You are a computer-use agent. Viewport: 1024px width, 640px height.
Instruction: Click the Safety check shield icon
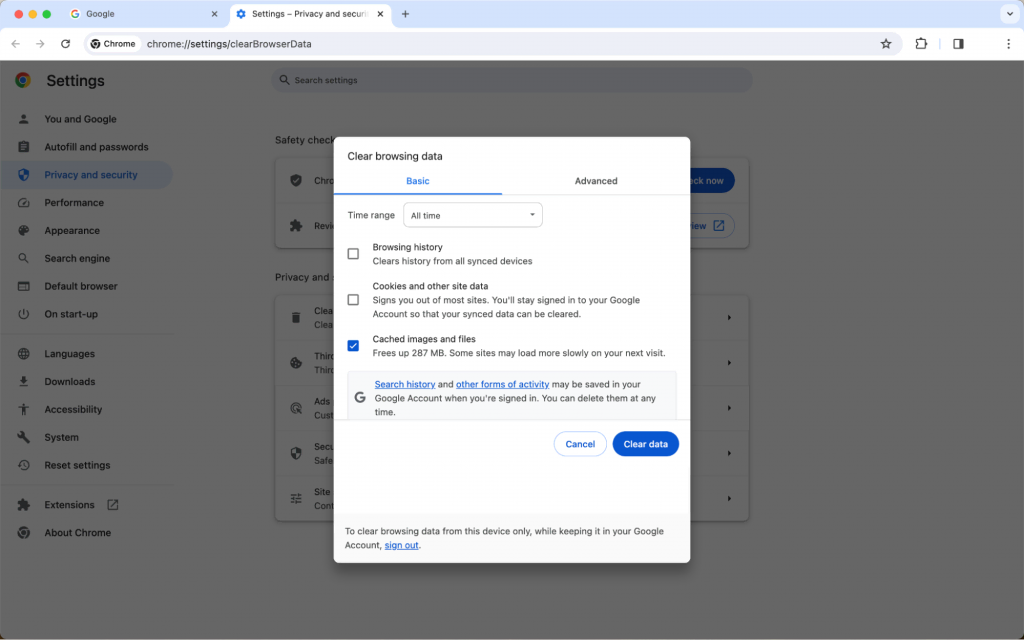pyautogui.click(x=296, y=180)
